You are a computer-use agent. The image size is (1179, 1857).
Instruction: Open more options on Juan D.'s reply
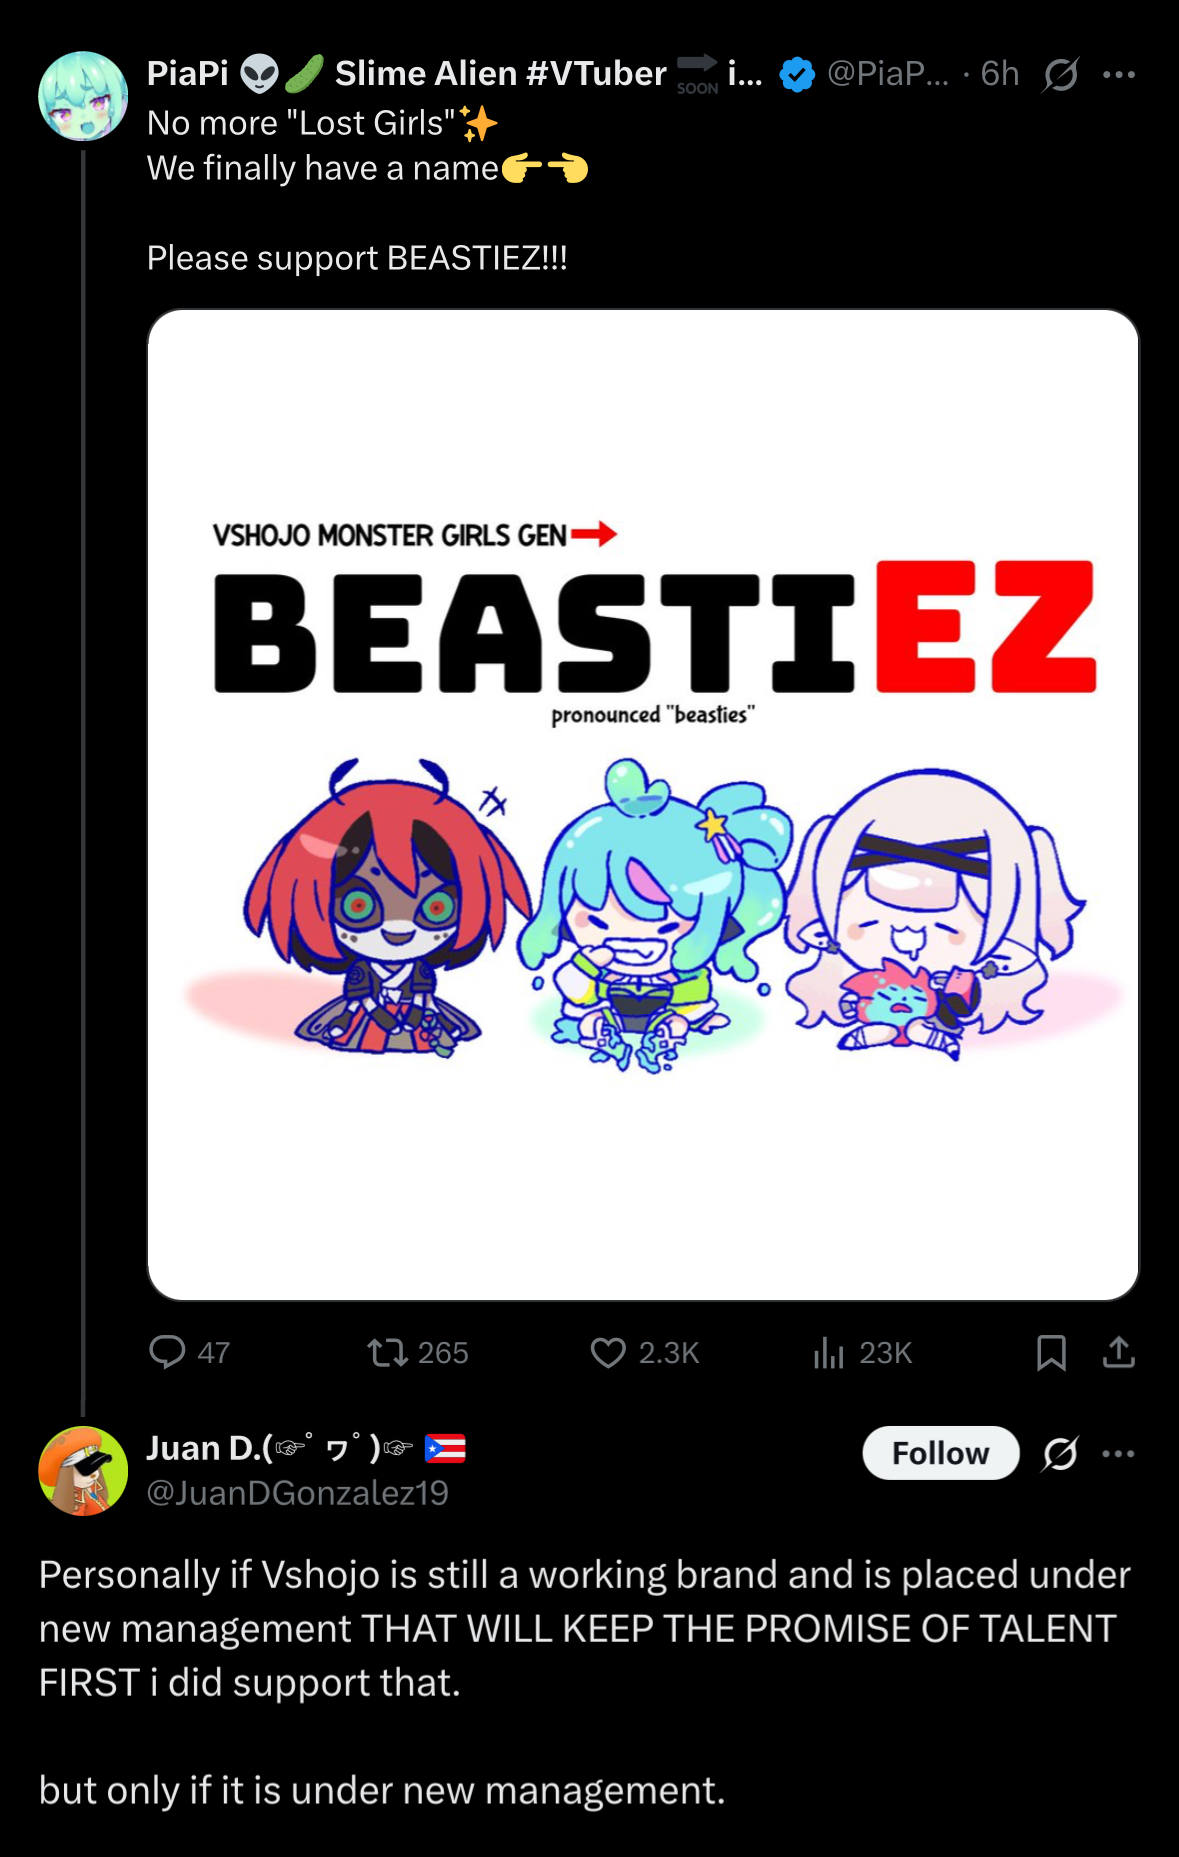(1118, 1453)
